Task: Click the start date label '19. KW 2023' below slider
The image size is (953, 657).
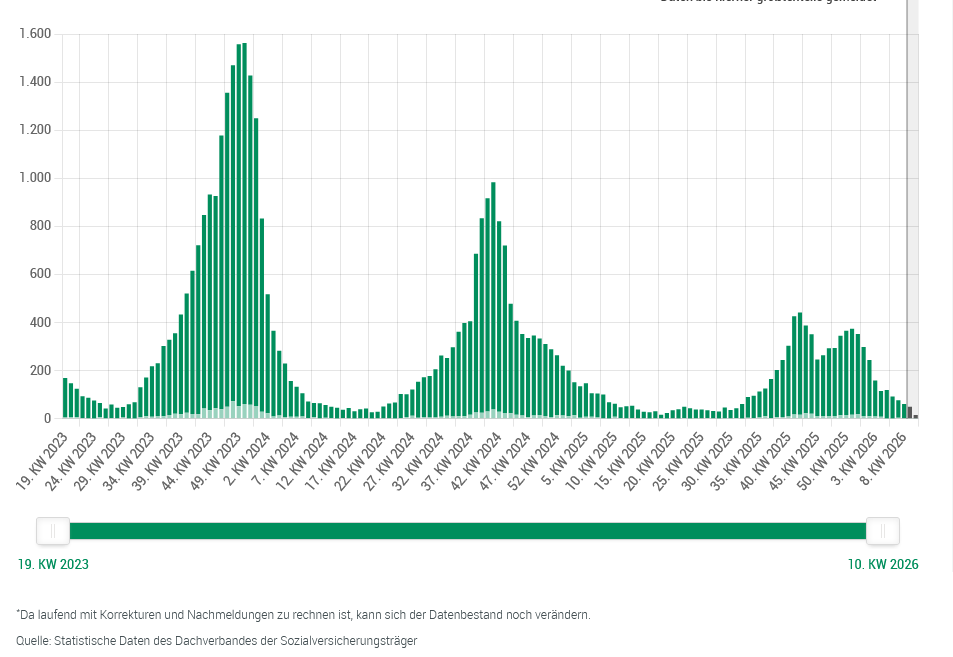Action: tap(53, 564)
